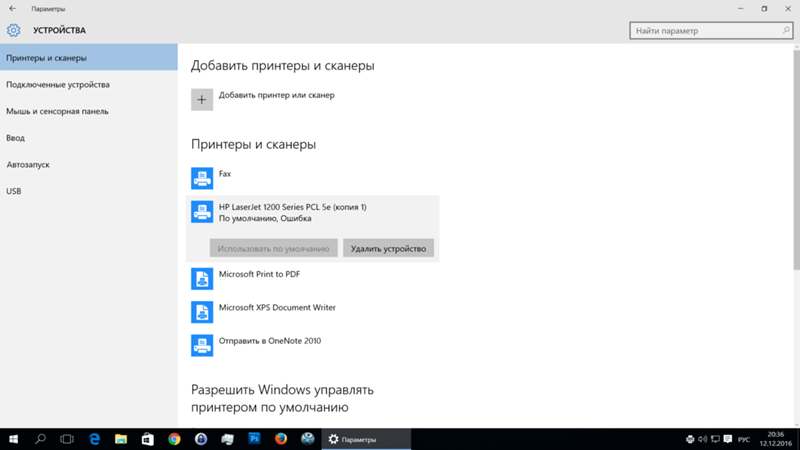The width and height of the screenshot is (800, 450).
Task: Open Photoshop from taskbar
Action: pyautogui.click(x=254, y=439)
